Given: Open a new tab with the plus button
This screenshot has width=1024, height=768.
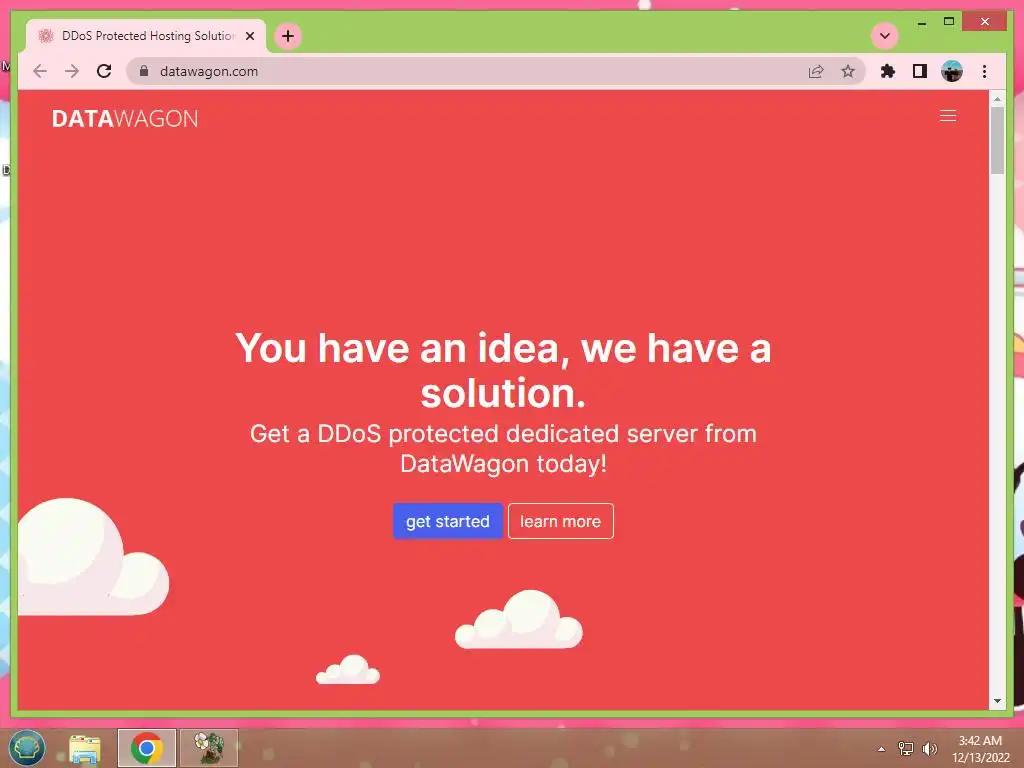Looking at the screenshot, I should pos(288,36).
